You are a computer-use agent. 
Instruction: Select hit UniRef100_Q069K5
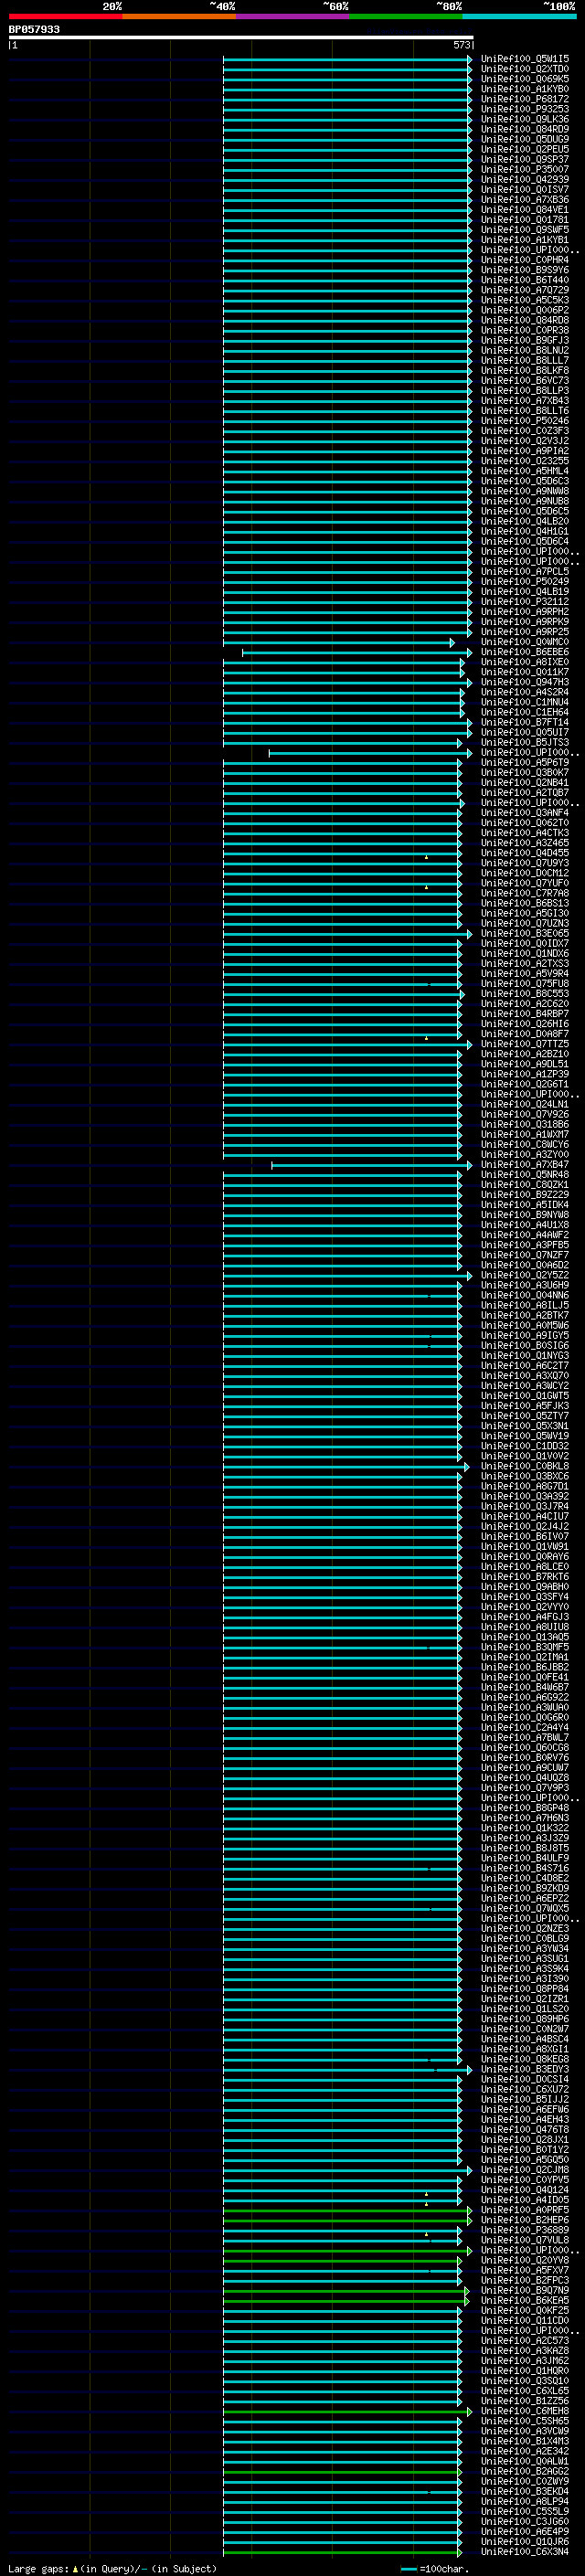point(525,79)
